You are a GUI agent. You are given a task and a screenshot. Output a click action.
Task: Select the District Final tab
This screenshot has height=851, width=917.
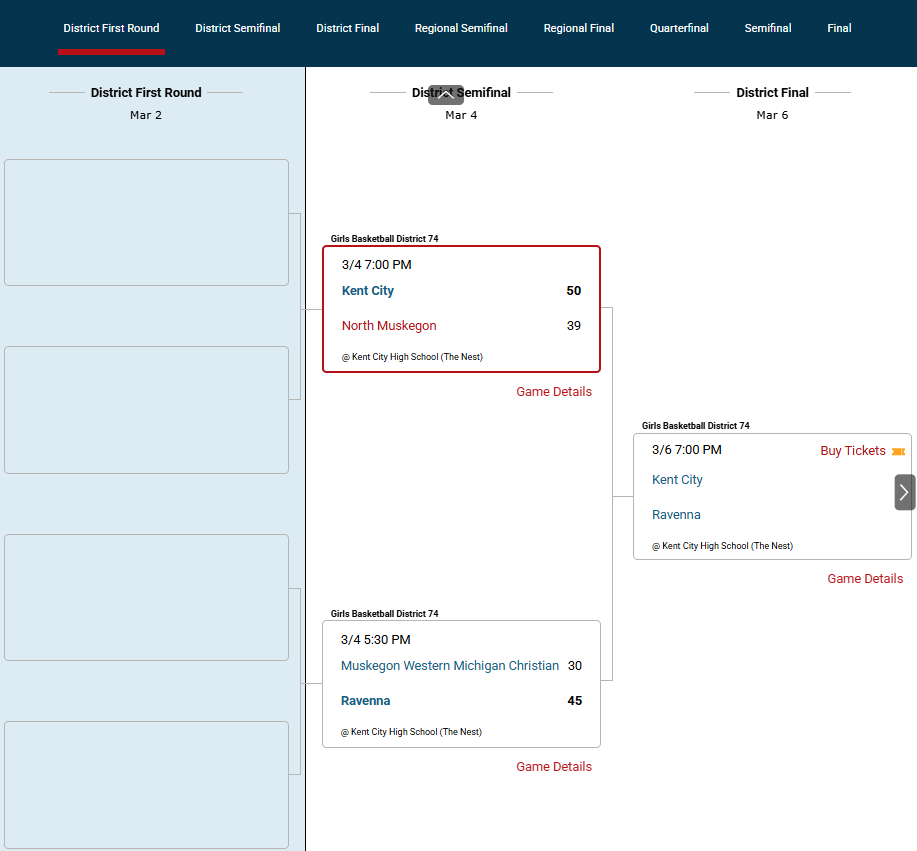click(348, 28)
